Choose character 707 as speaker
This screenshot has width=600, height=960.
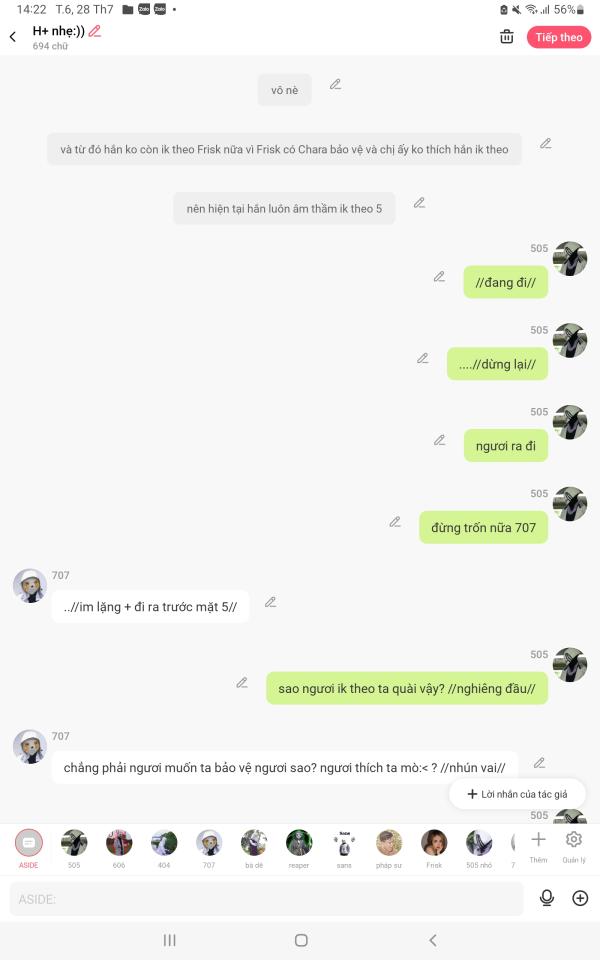pyautogui.click(x=209, y=848)
